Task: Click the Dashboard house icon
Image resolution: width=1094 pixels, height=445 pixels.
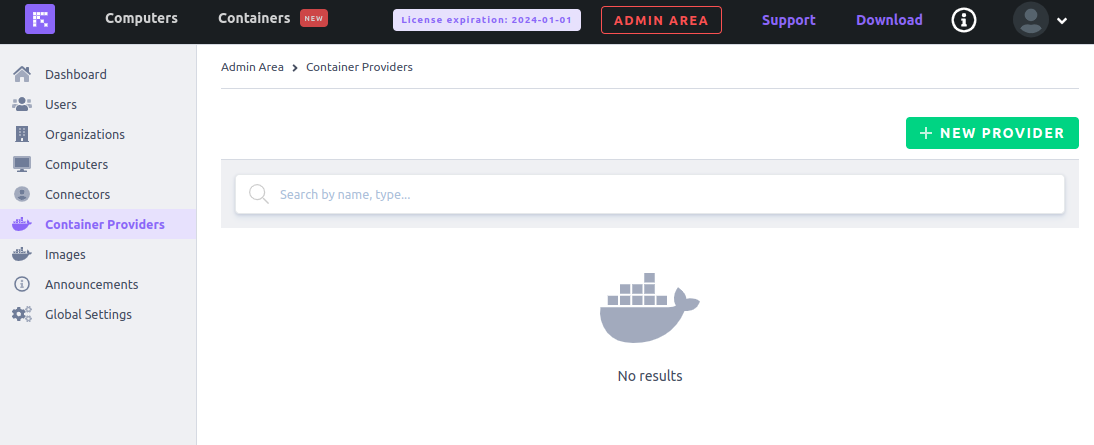Action: point(22,74)
